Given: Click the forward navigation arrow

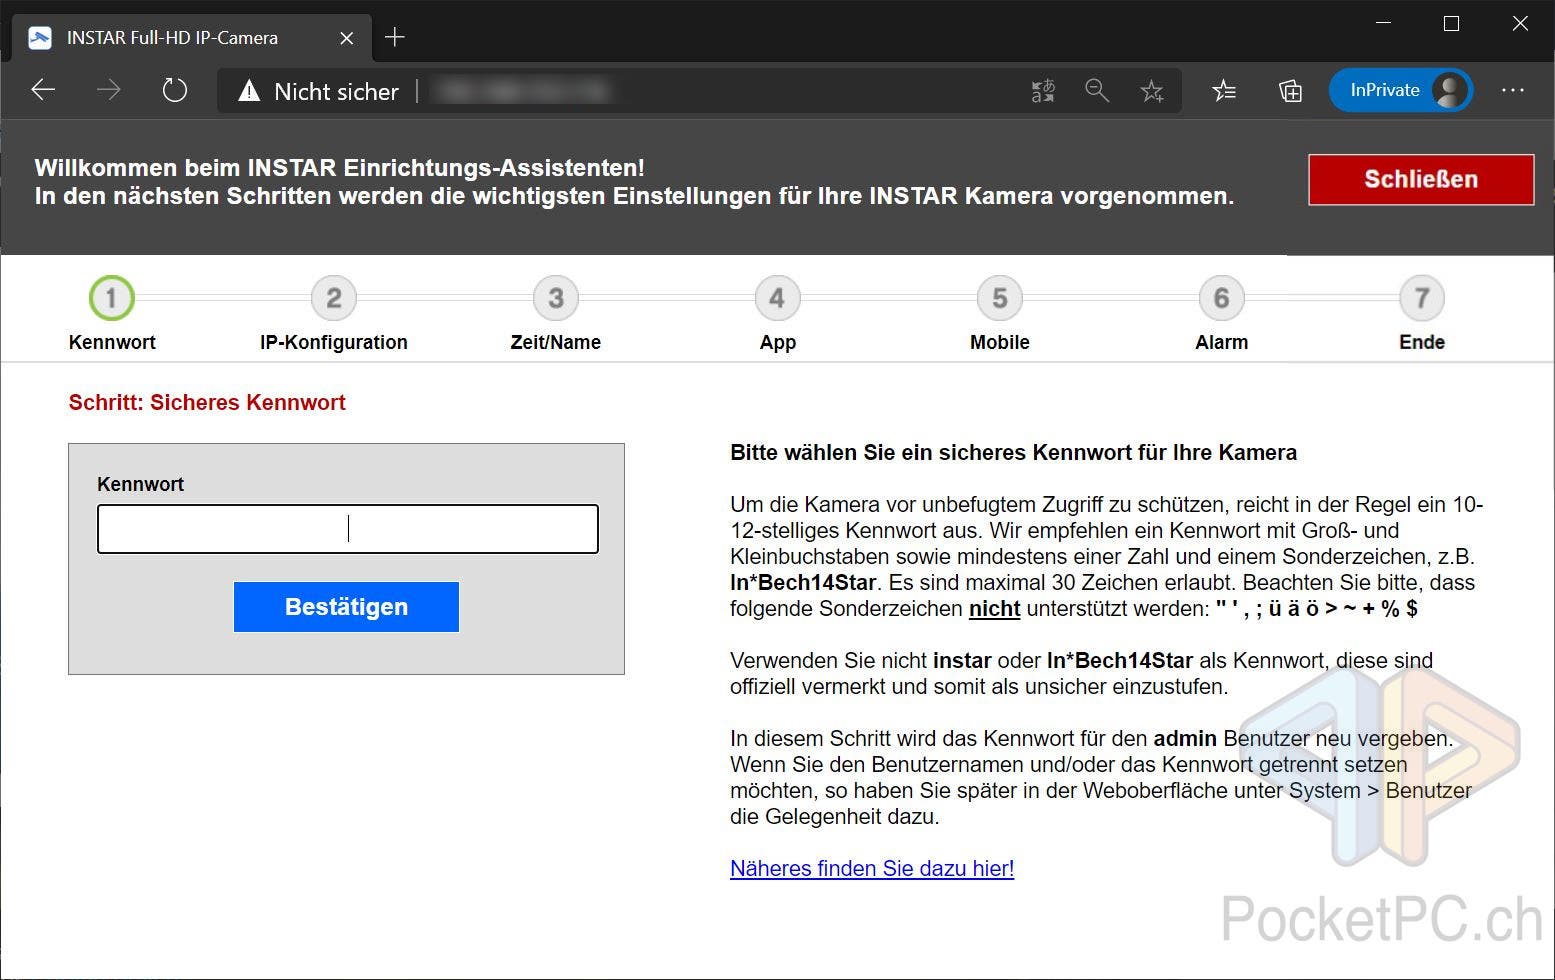Looking at the screenshot, I should (108, 90).
